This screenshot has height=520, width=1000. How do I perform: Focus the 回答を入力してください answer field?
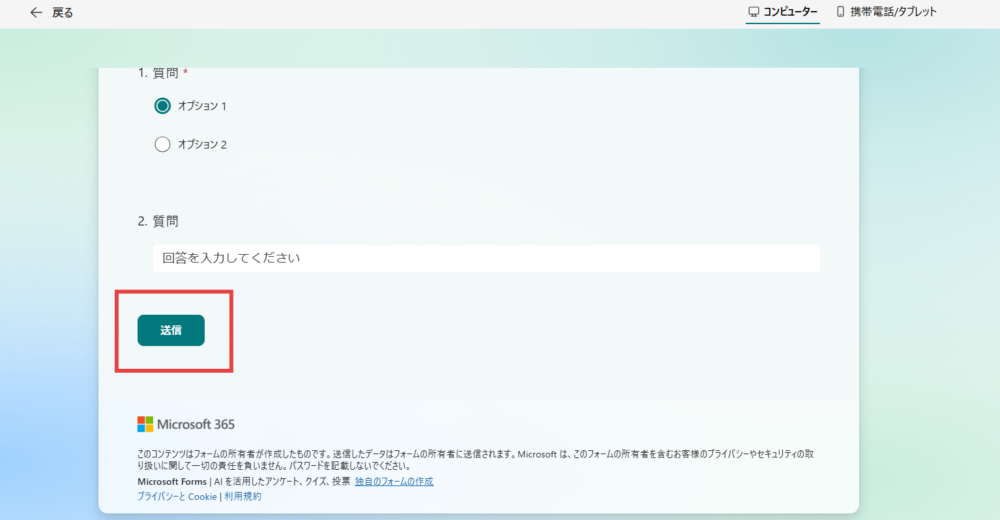pyautogui.click(x=486, y=258)
